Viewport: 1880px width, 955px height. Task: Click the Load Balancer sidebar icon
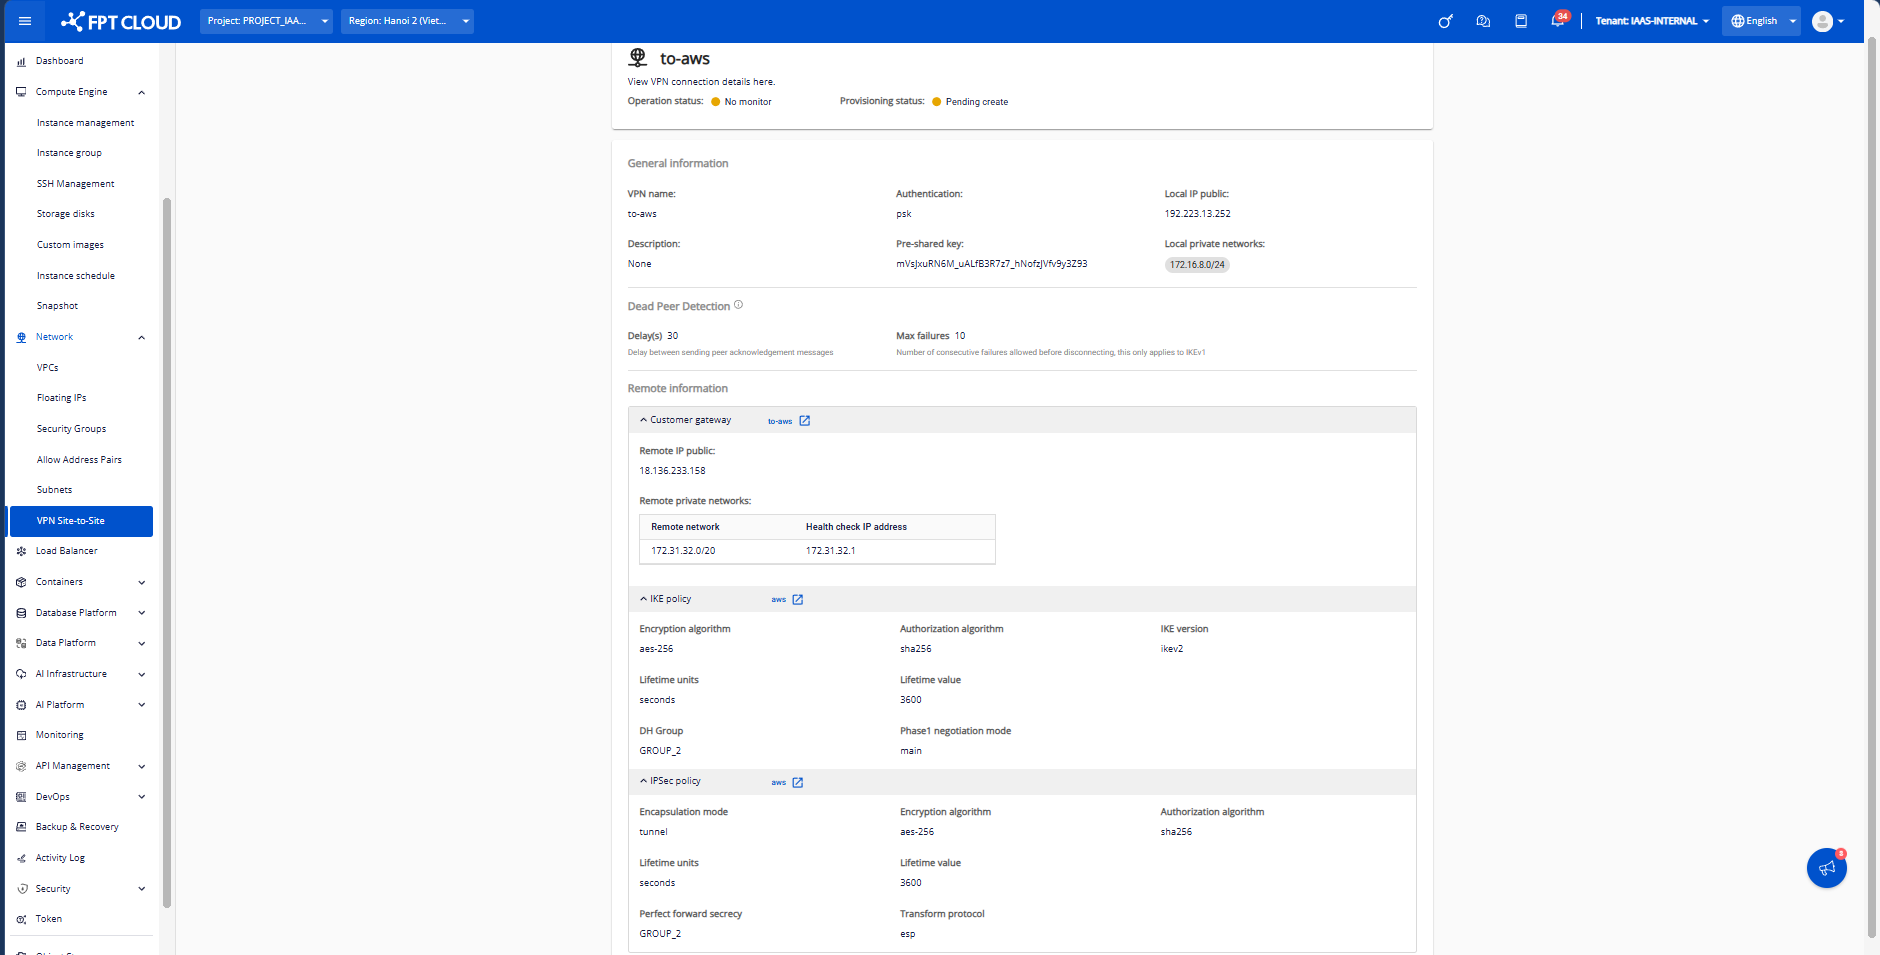pyautogui.click(x=21, y=551)
